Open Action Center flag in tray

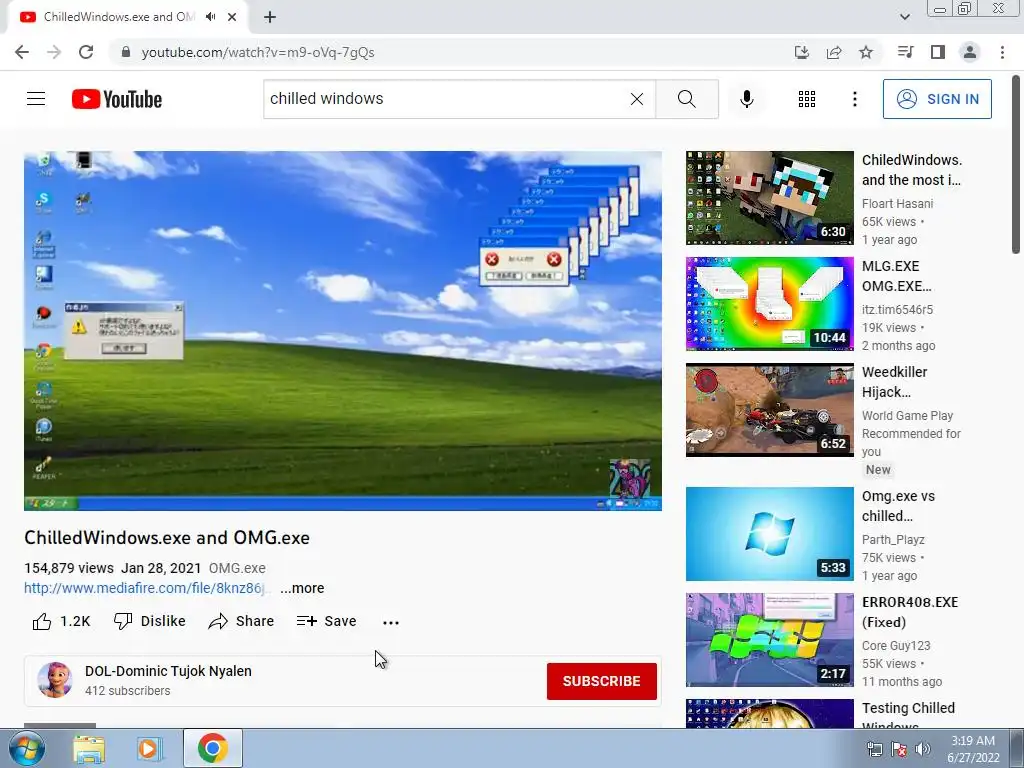899,749
